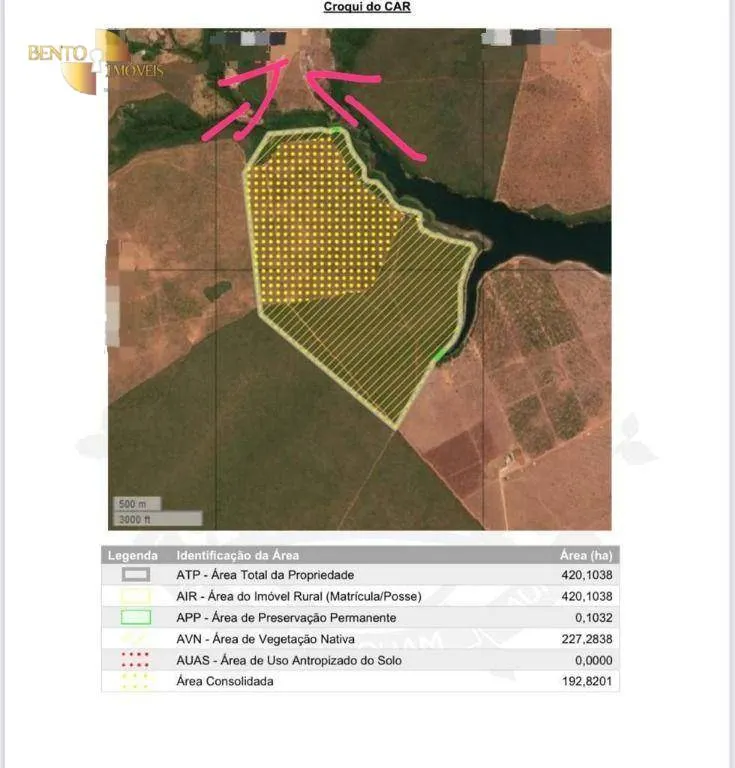The image size is (735, 768).
Task: Click the AVN hatched legend symbol
Action: click(136, 639)
